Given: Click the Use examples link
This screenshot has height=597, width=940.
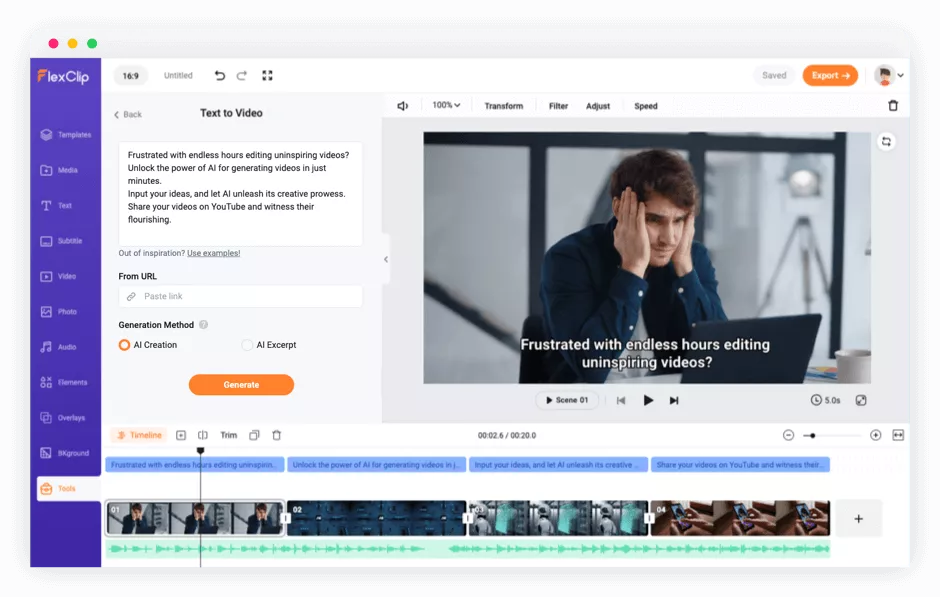Looking at the screenshot, I should pos(213,254).
